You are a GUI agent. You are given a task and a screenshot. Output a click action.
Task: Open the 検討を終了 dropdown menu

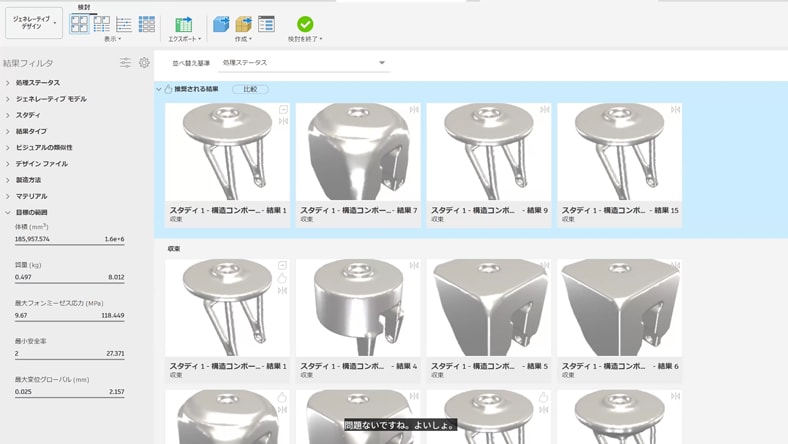click(305, 39)
